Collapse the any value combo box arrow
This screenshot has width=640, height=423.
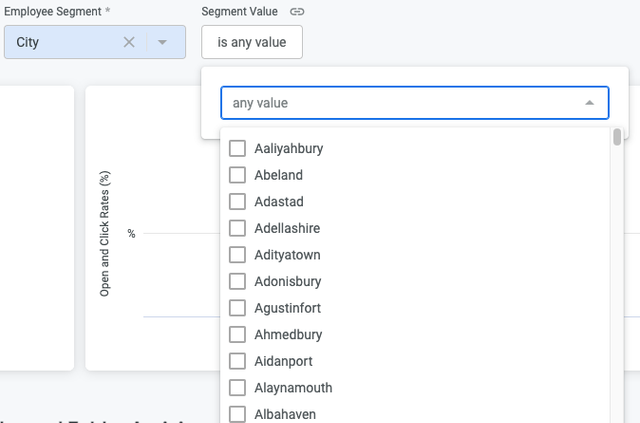tap(589, 103)
